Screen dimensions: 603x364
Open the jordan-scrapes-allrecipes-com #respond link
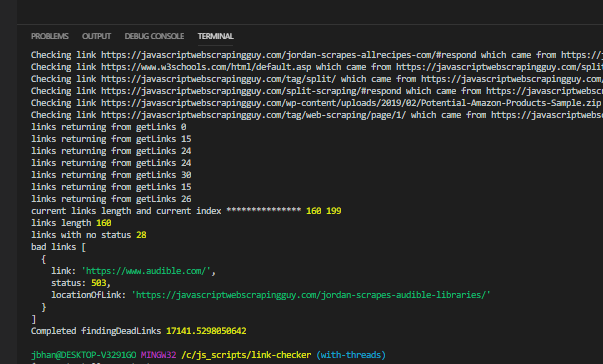tap(288, 55)
